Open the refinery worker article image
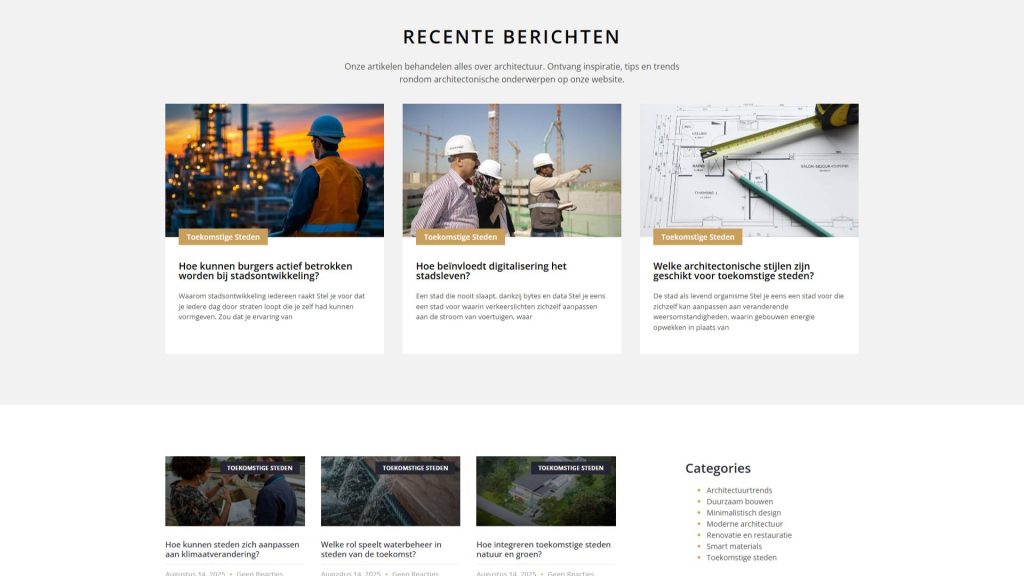Image resolution: width=1024 pixels, height=576 pixels. (x=274, y=168)
